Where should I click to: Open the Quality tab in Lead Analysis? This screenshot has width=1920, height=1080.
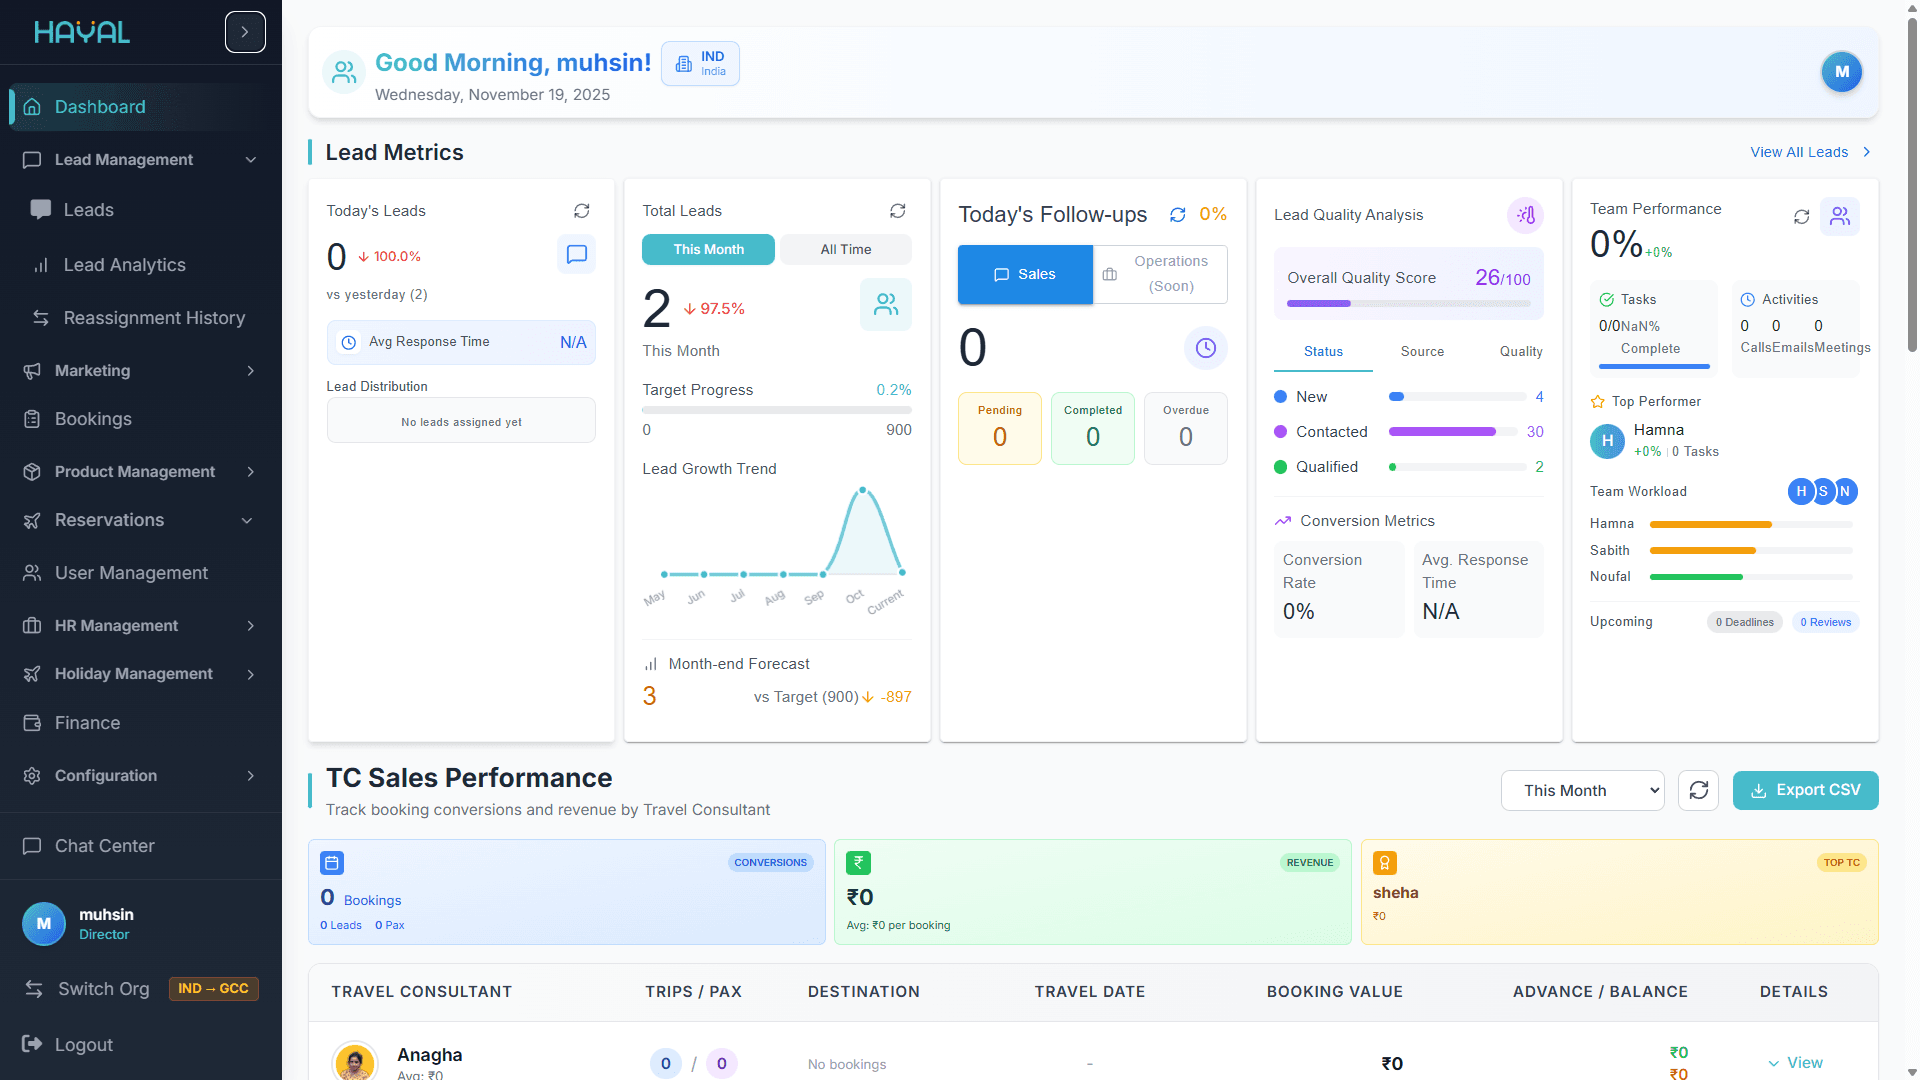(x=1520, y=352)
